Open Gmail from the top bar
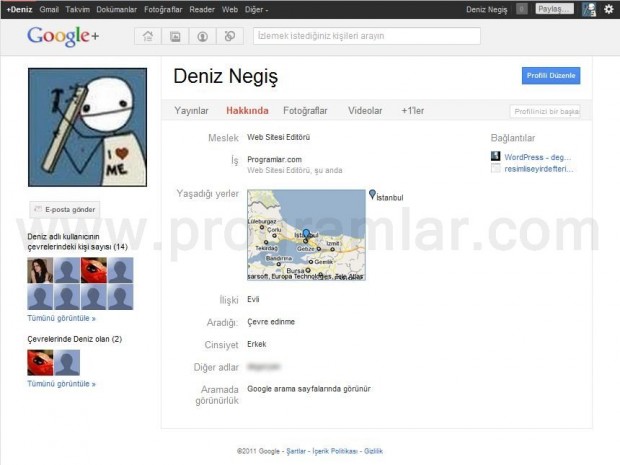 click(x=49, y=9)
